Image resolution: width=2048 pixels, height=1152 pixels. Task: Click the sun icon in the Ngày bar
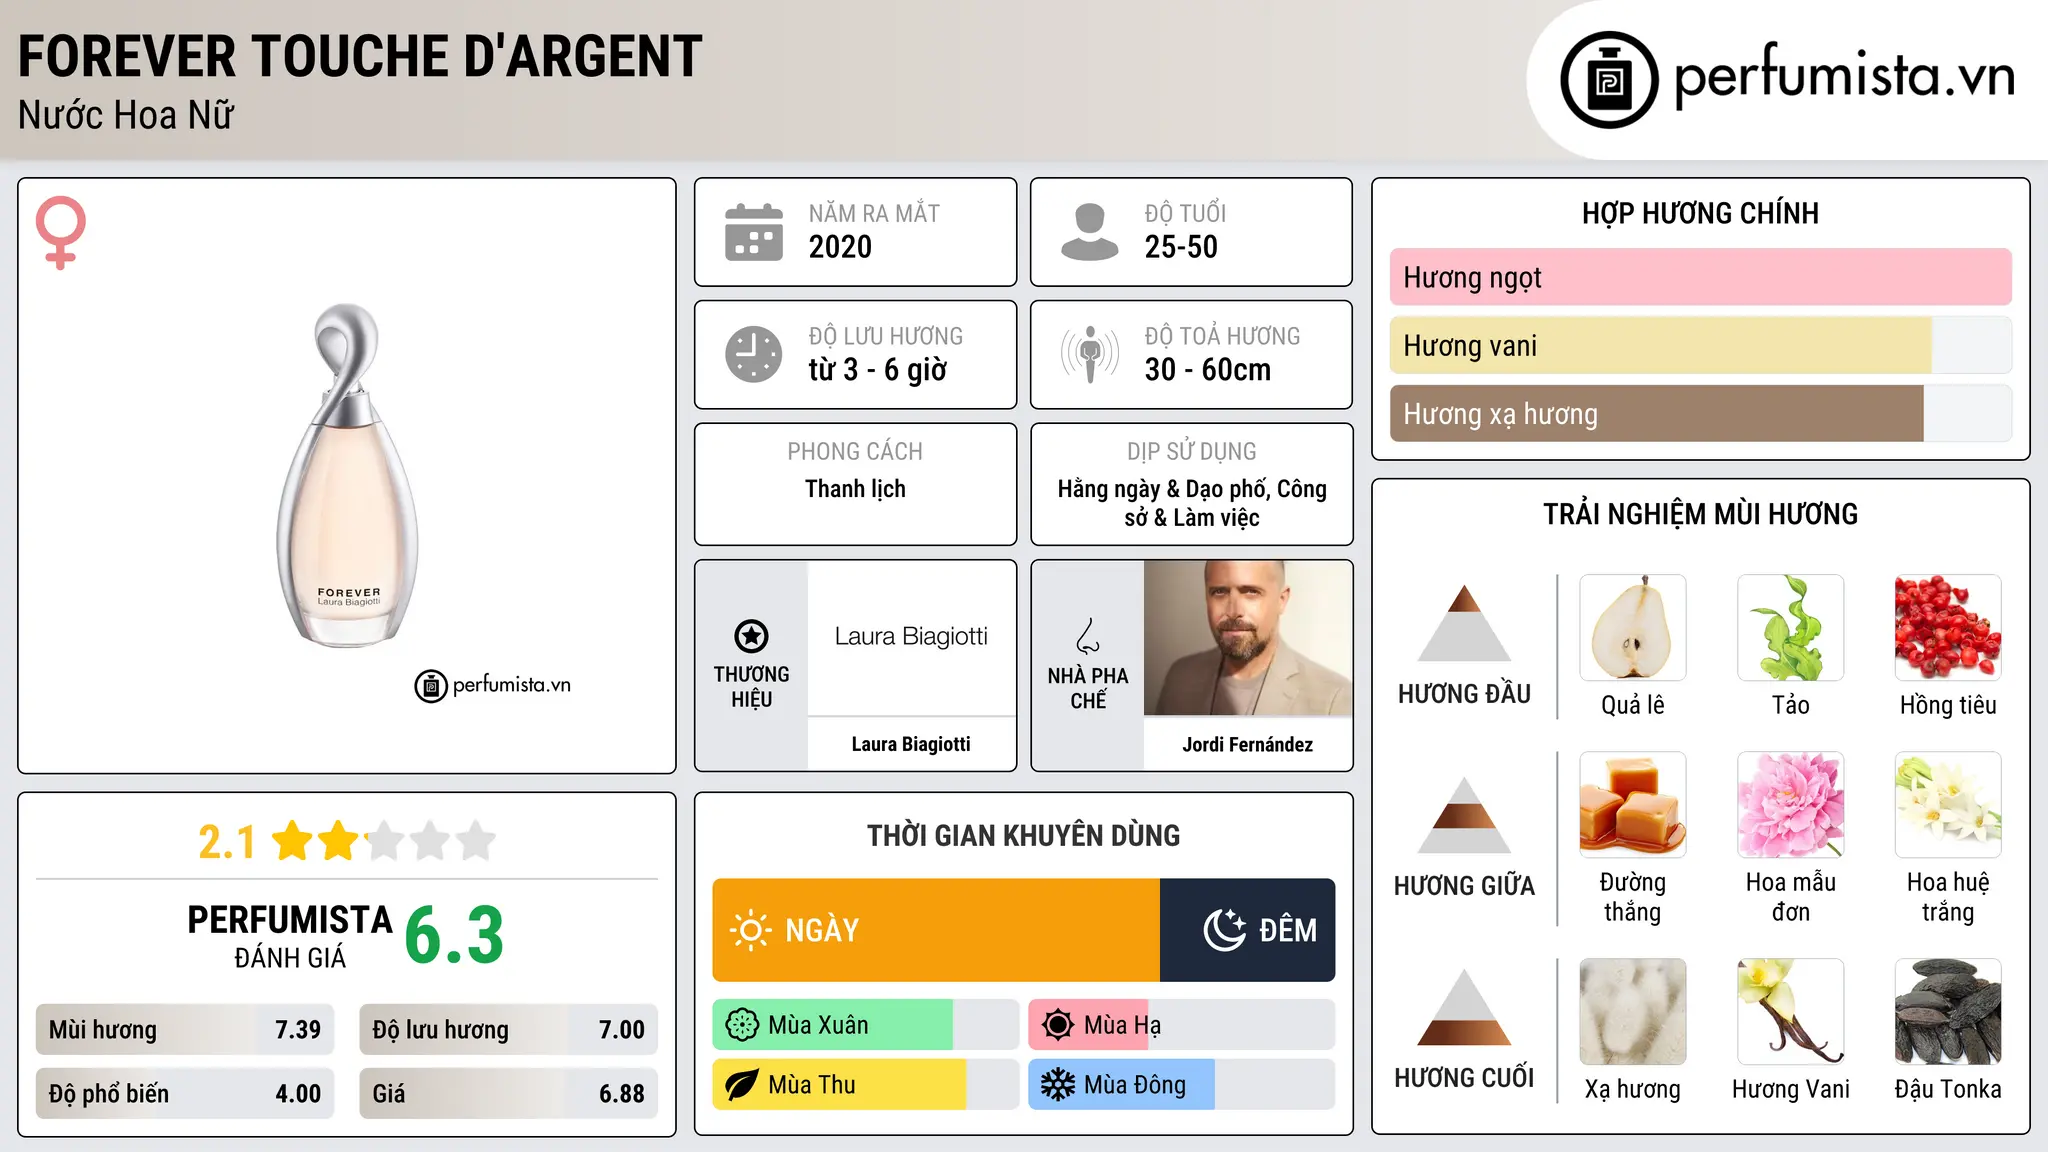[750, 930]
